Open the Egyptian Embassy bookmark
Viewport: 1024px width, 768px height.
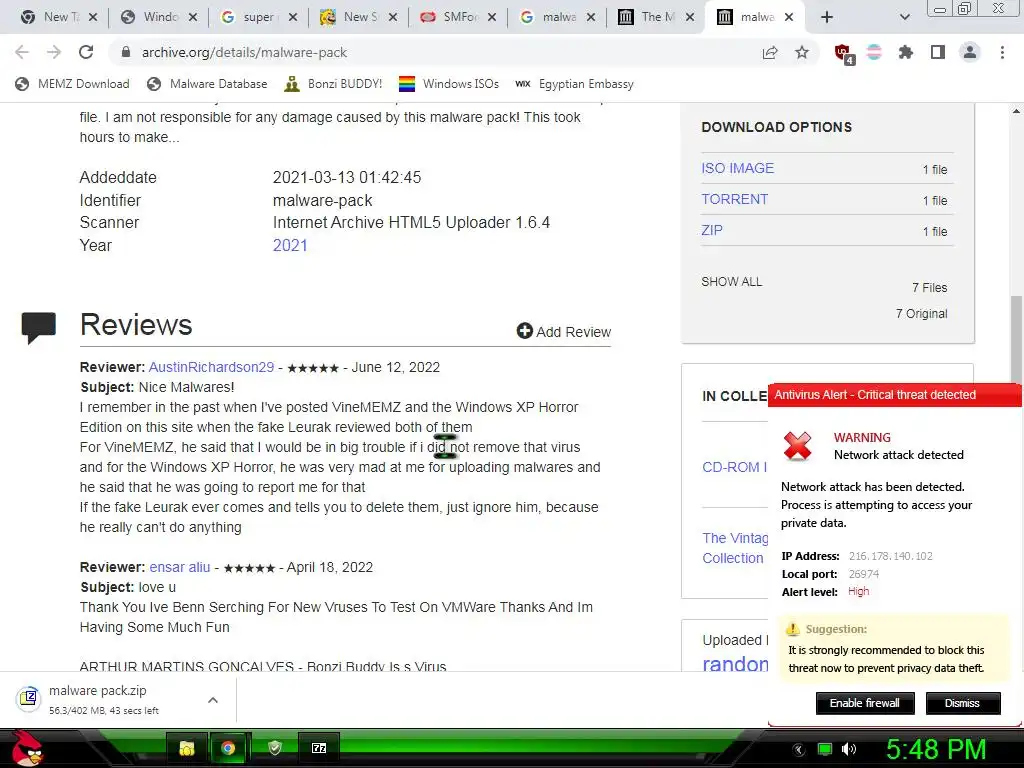575,84
